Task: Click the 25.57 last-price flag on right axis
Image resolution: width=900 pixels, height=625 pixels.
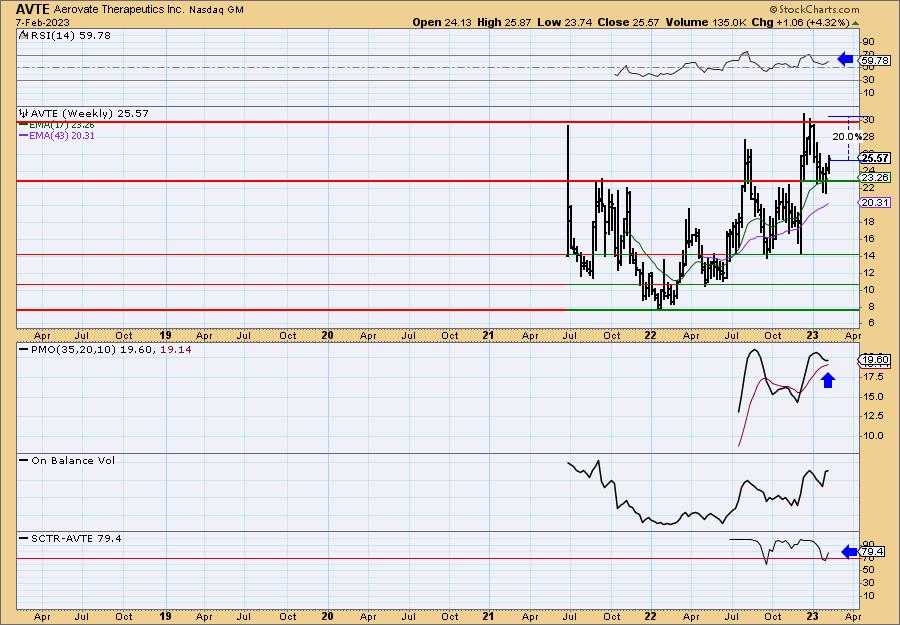Action: tap(875, 158)
